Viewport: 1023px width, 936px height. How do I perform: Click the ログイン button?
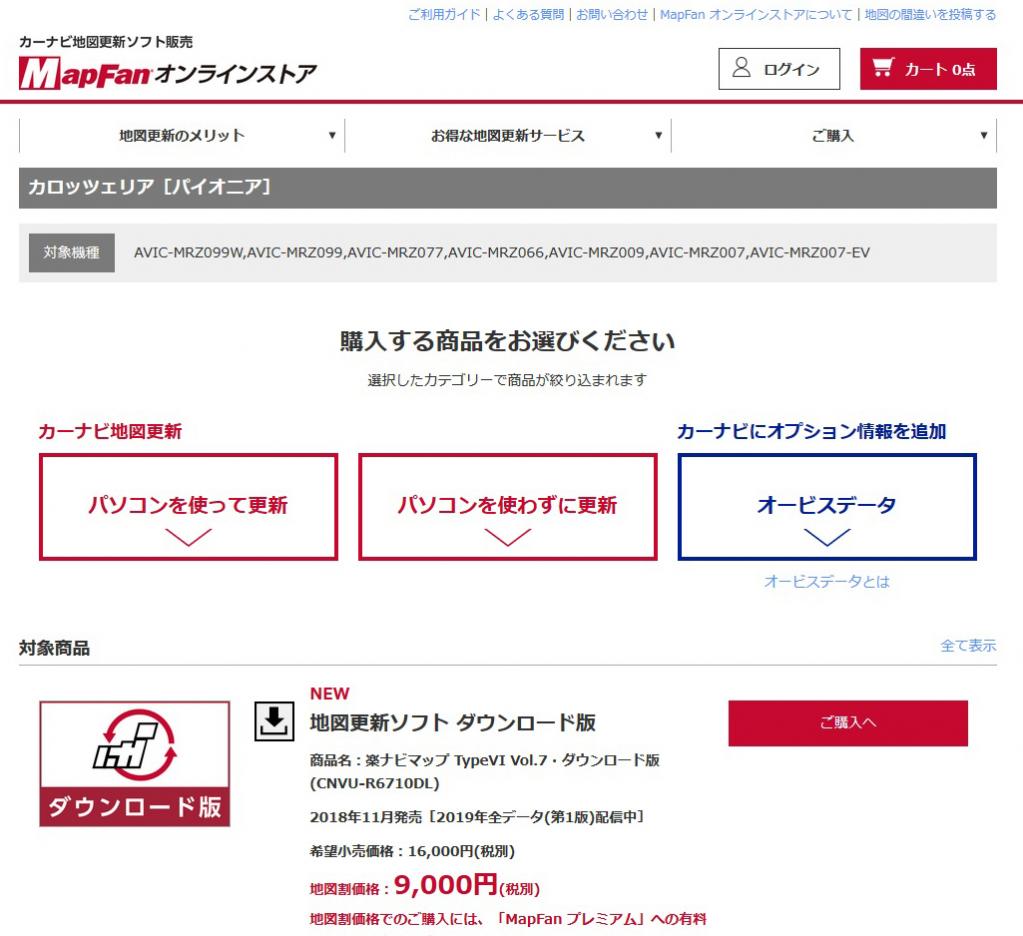779,68
